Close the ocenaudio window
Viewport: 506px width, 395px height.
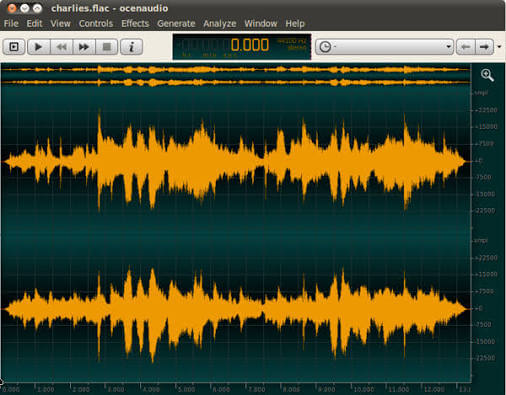12,8
